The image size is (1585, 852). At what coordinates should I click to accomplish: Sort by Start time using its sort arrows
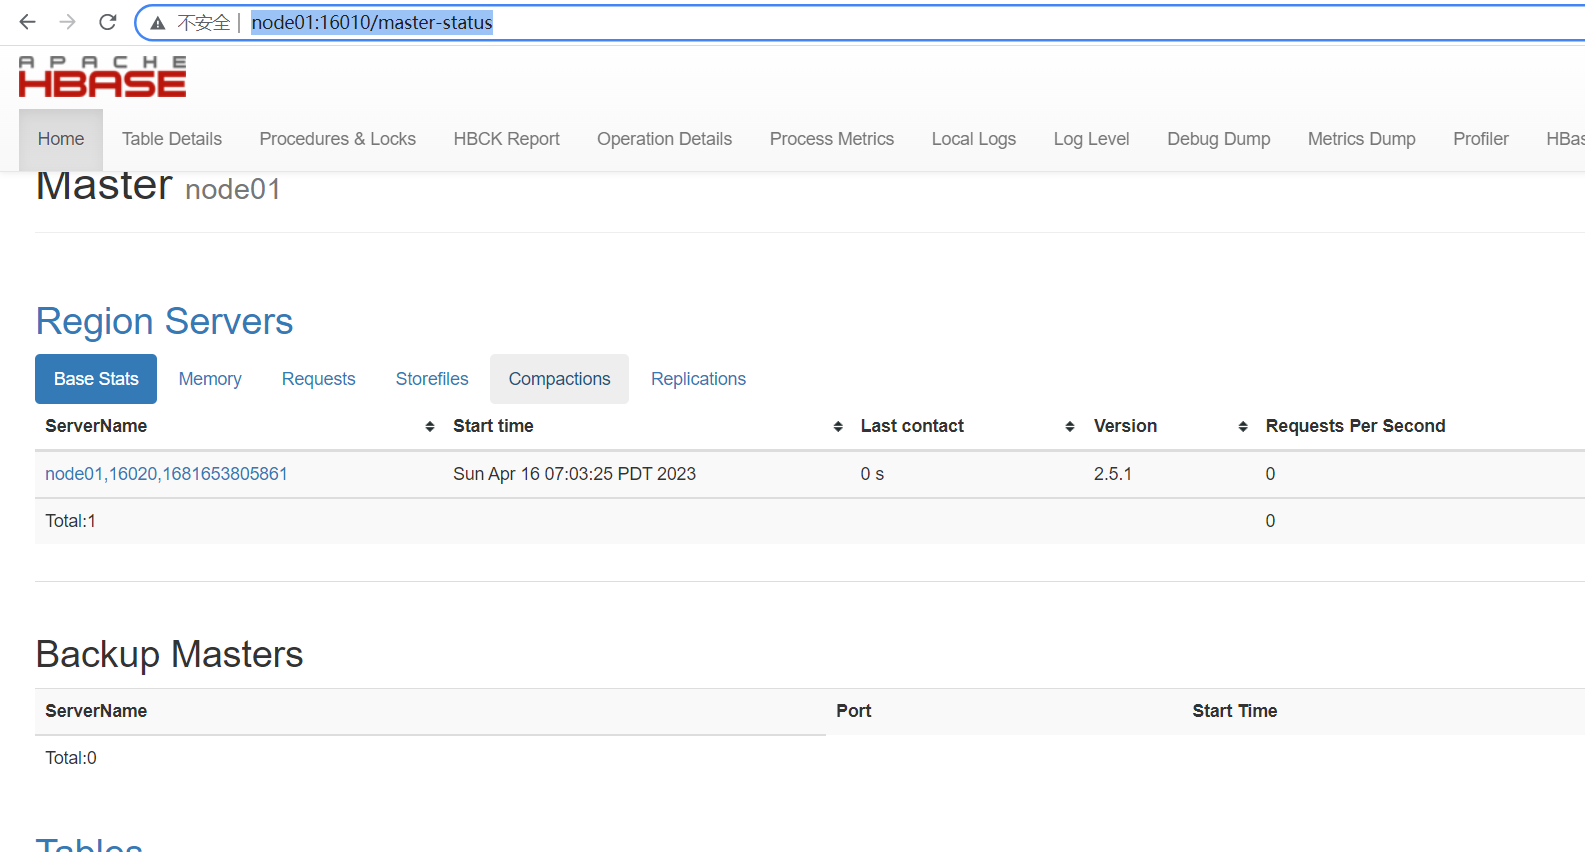tap(838, 427)
